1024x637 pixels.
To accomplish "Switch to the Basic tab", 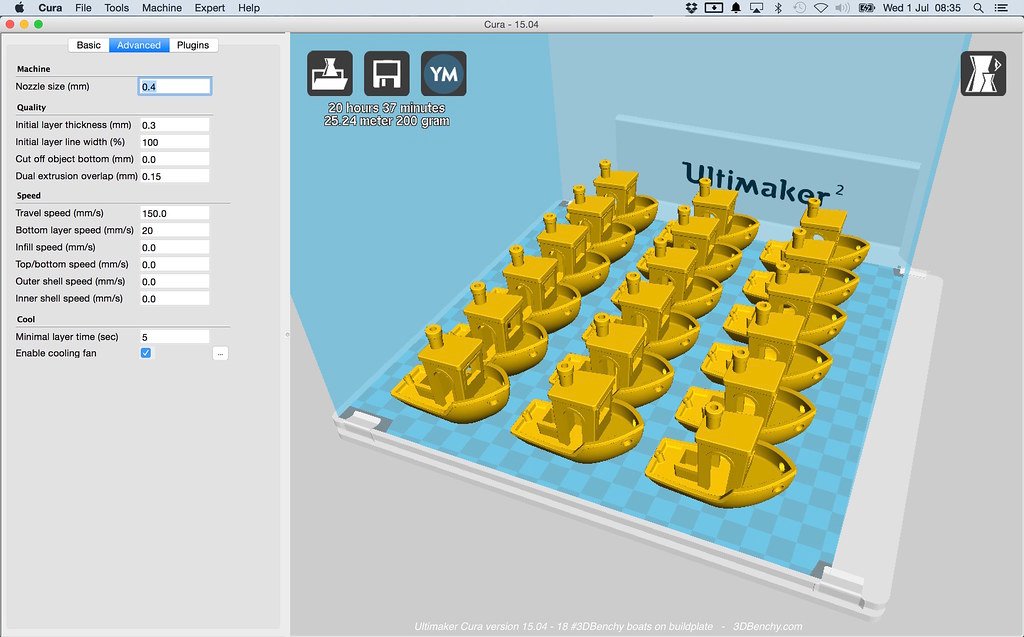I will tap(89, 45).
